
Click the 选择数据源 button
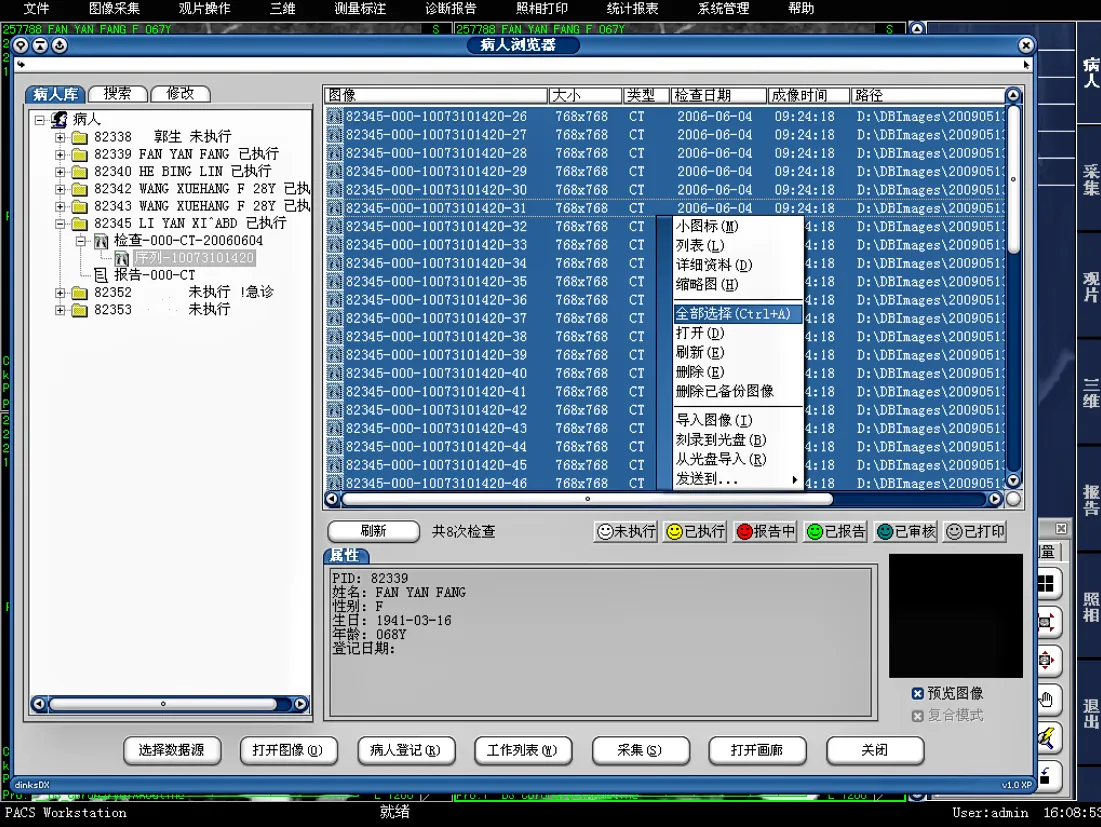172,750
